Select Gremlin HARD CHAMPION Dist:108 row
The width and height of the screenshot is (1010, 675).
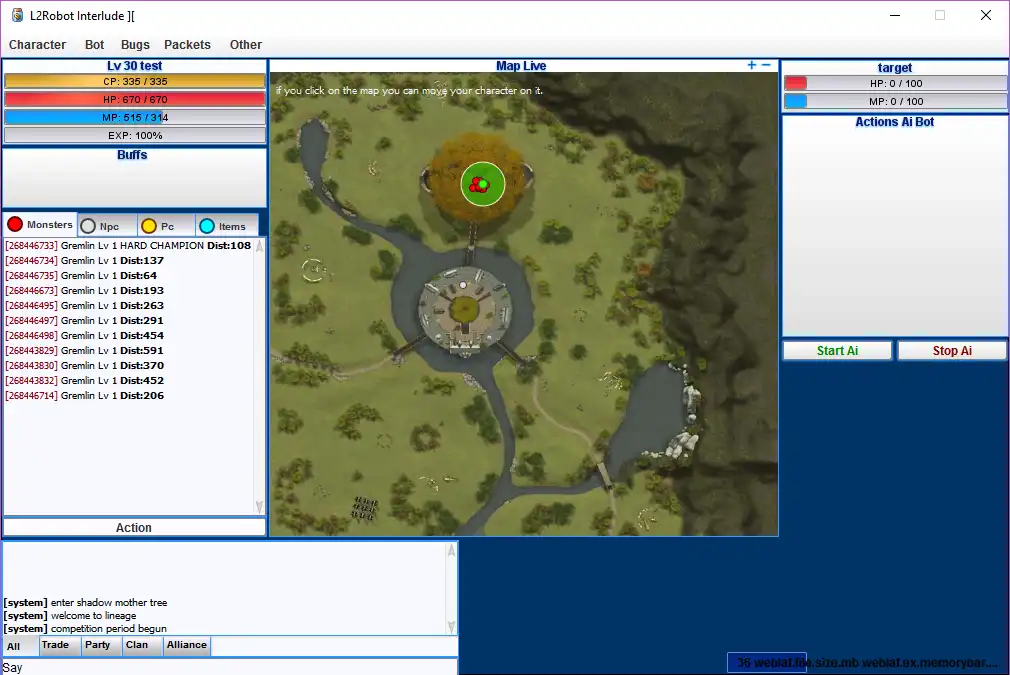(x=128, y=245)
